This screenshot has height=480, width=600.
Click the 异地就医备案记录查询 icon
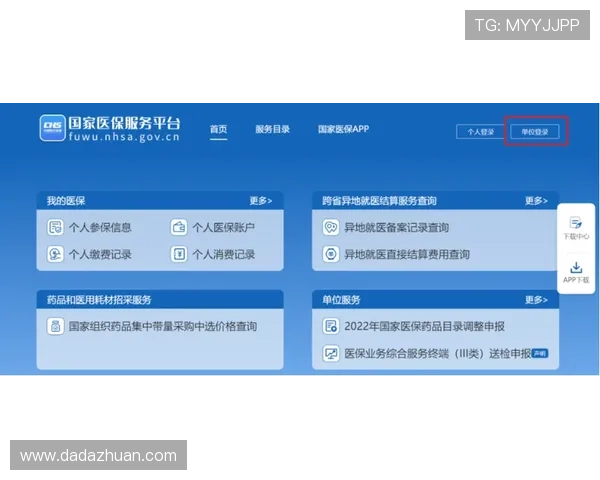pos(331,227)
